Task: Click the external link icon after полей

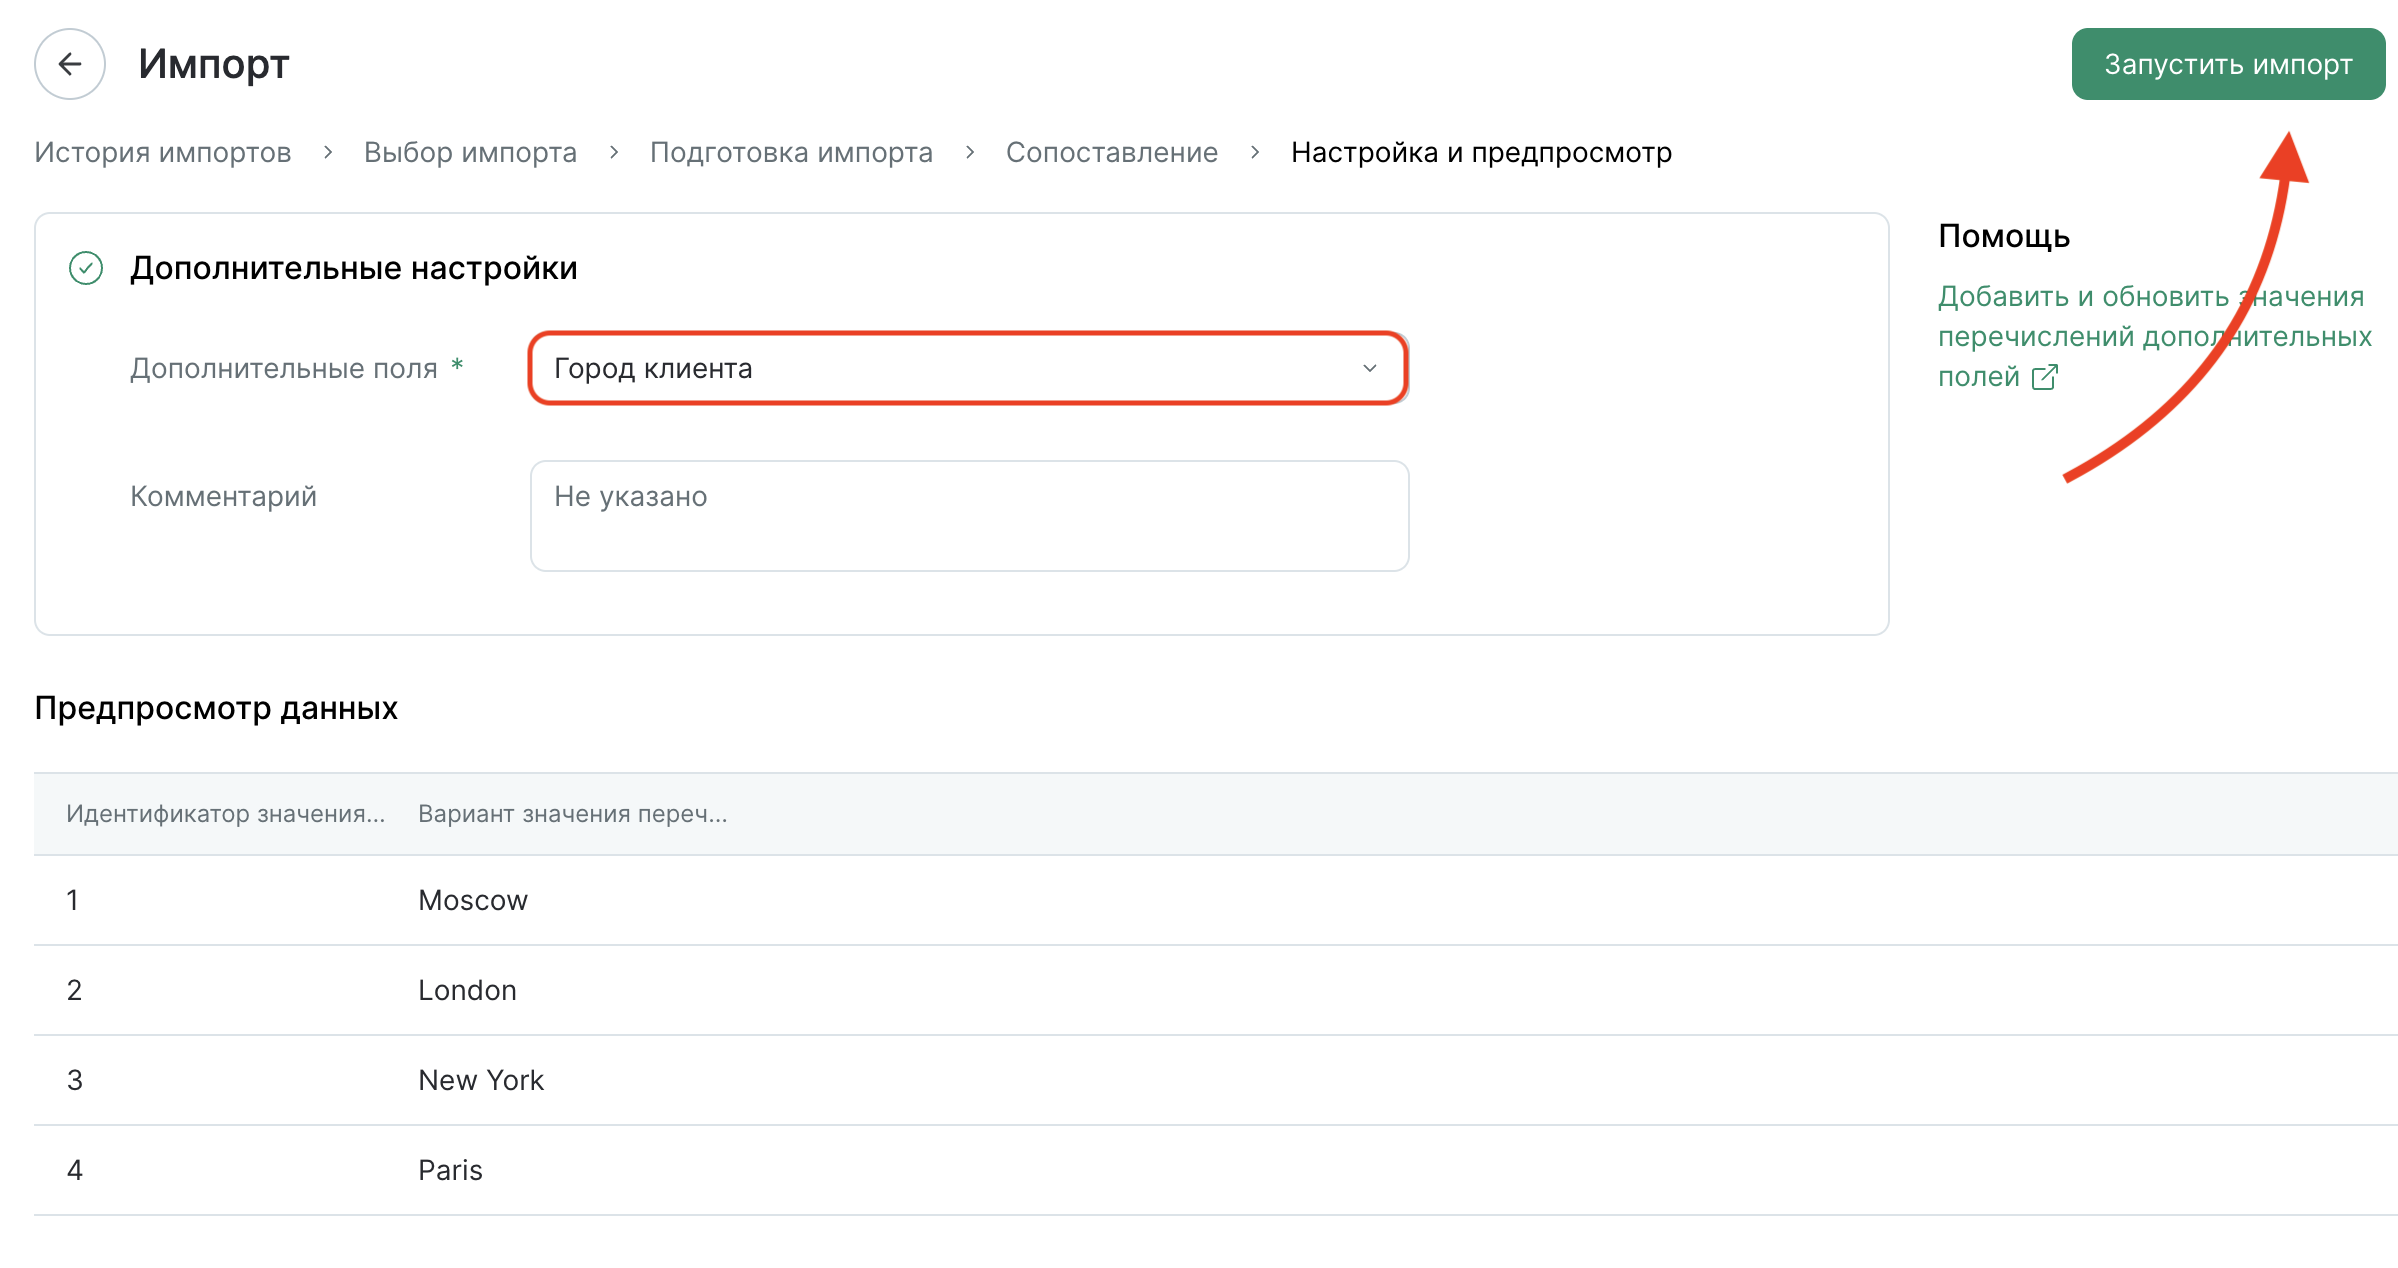Action: click(2044, 377)
